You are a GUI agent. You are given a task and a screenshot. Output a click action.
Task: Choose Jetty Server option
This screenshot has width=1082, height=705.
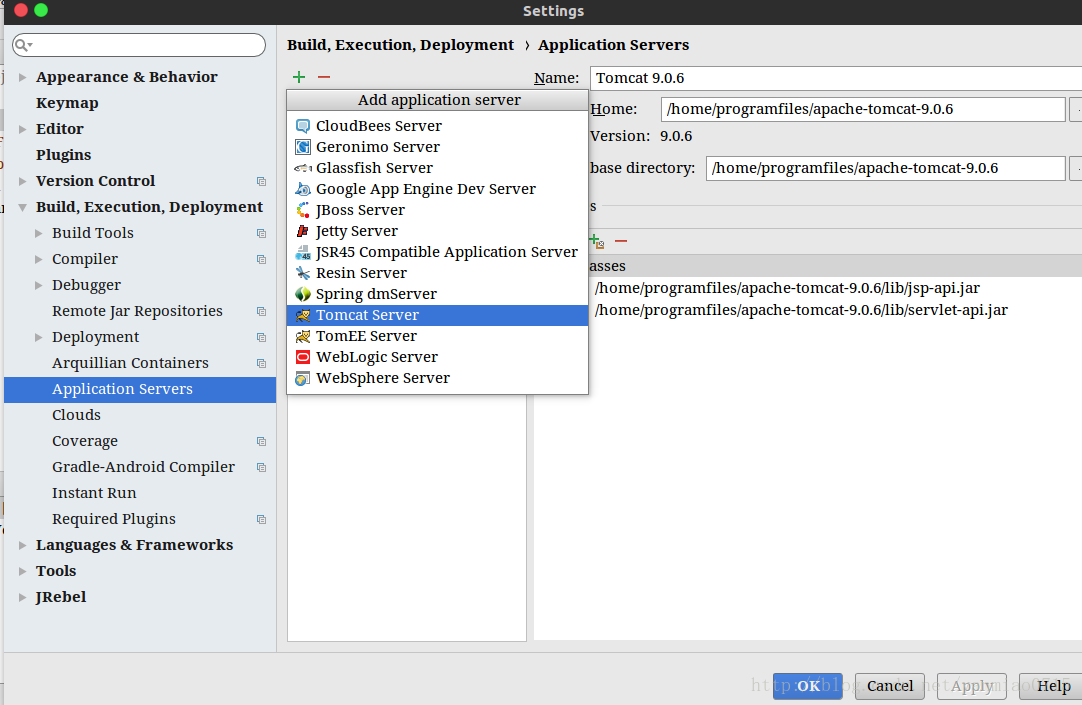coord(437,231)
